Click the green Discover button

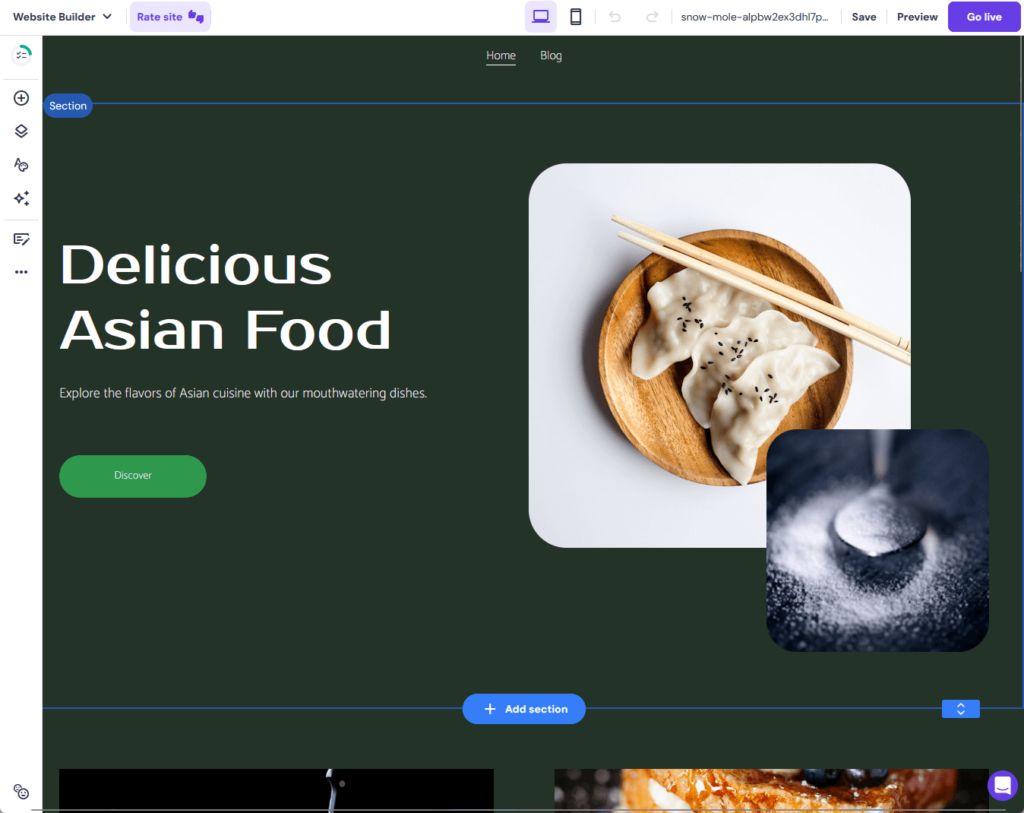click(x=133, y=476)
